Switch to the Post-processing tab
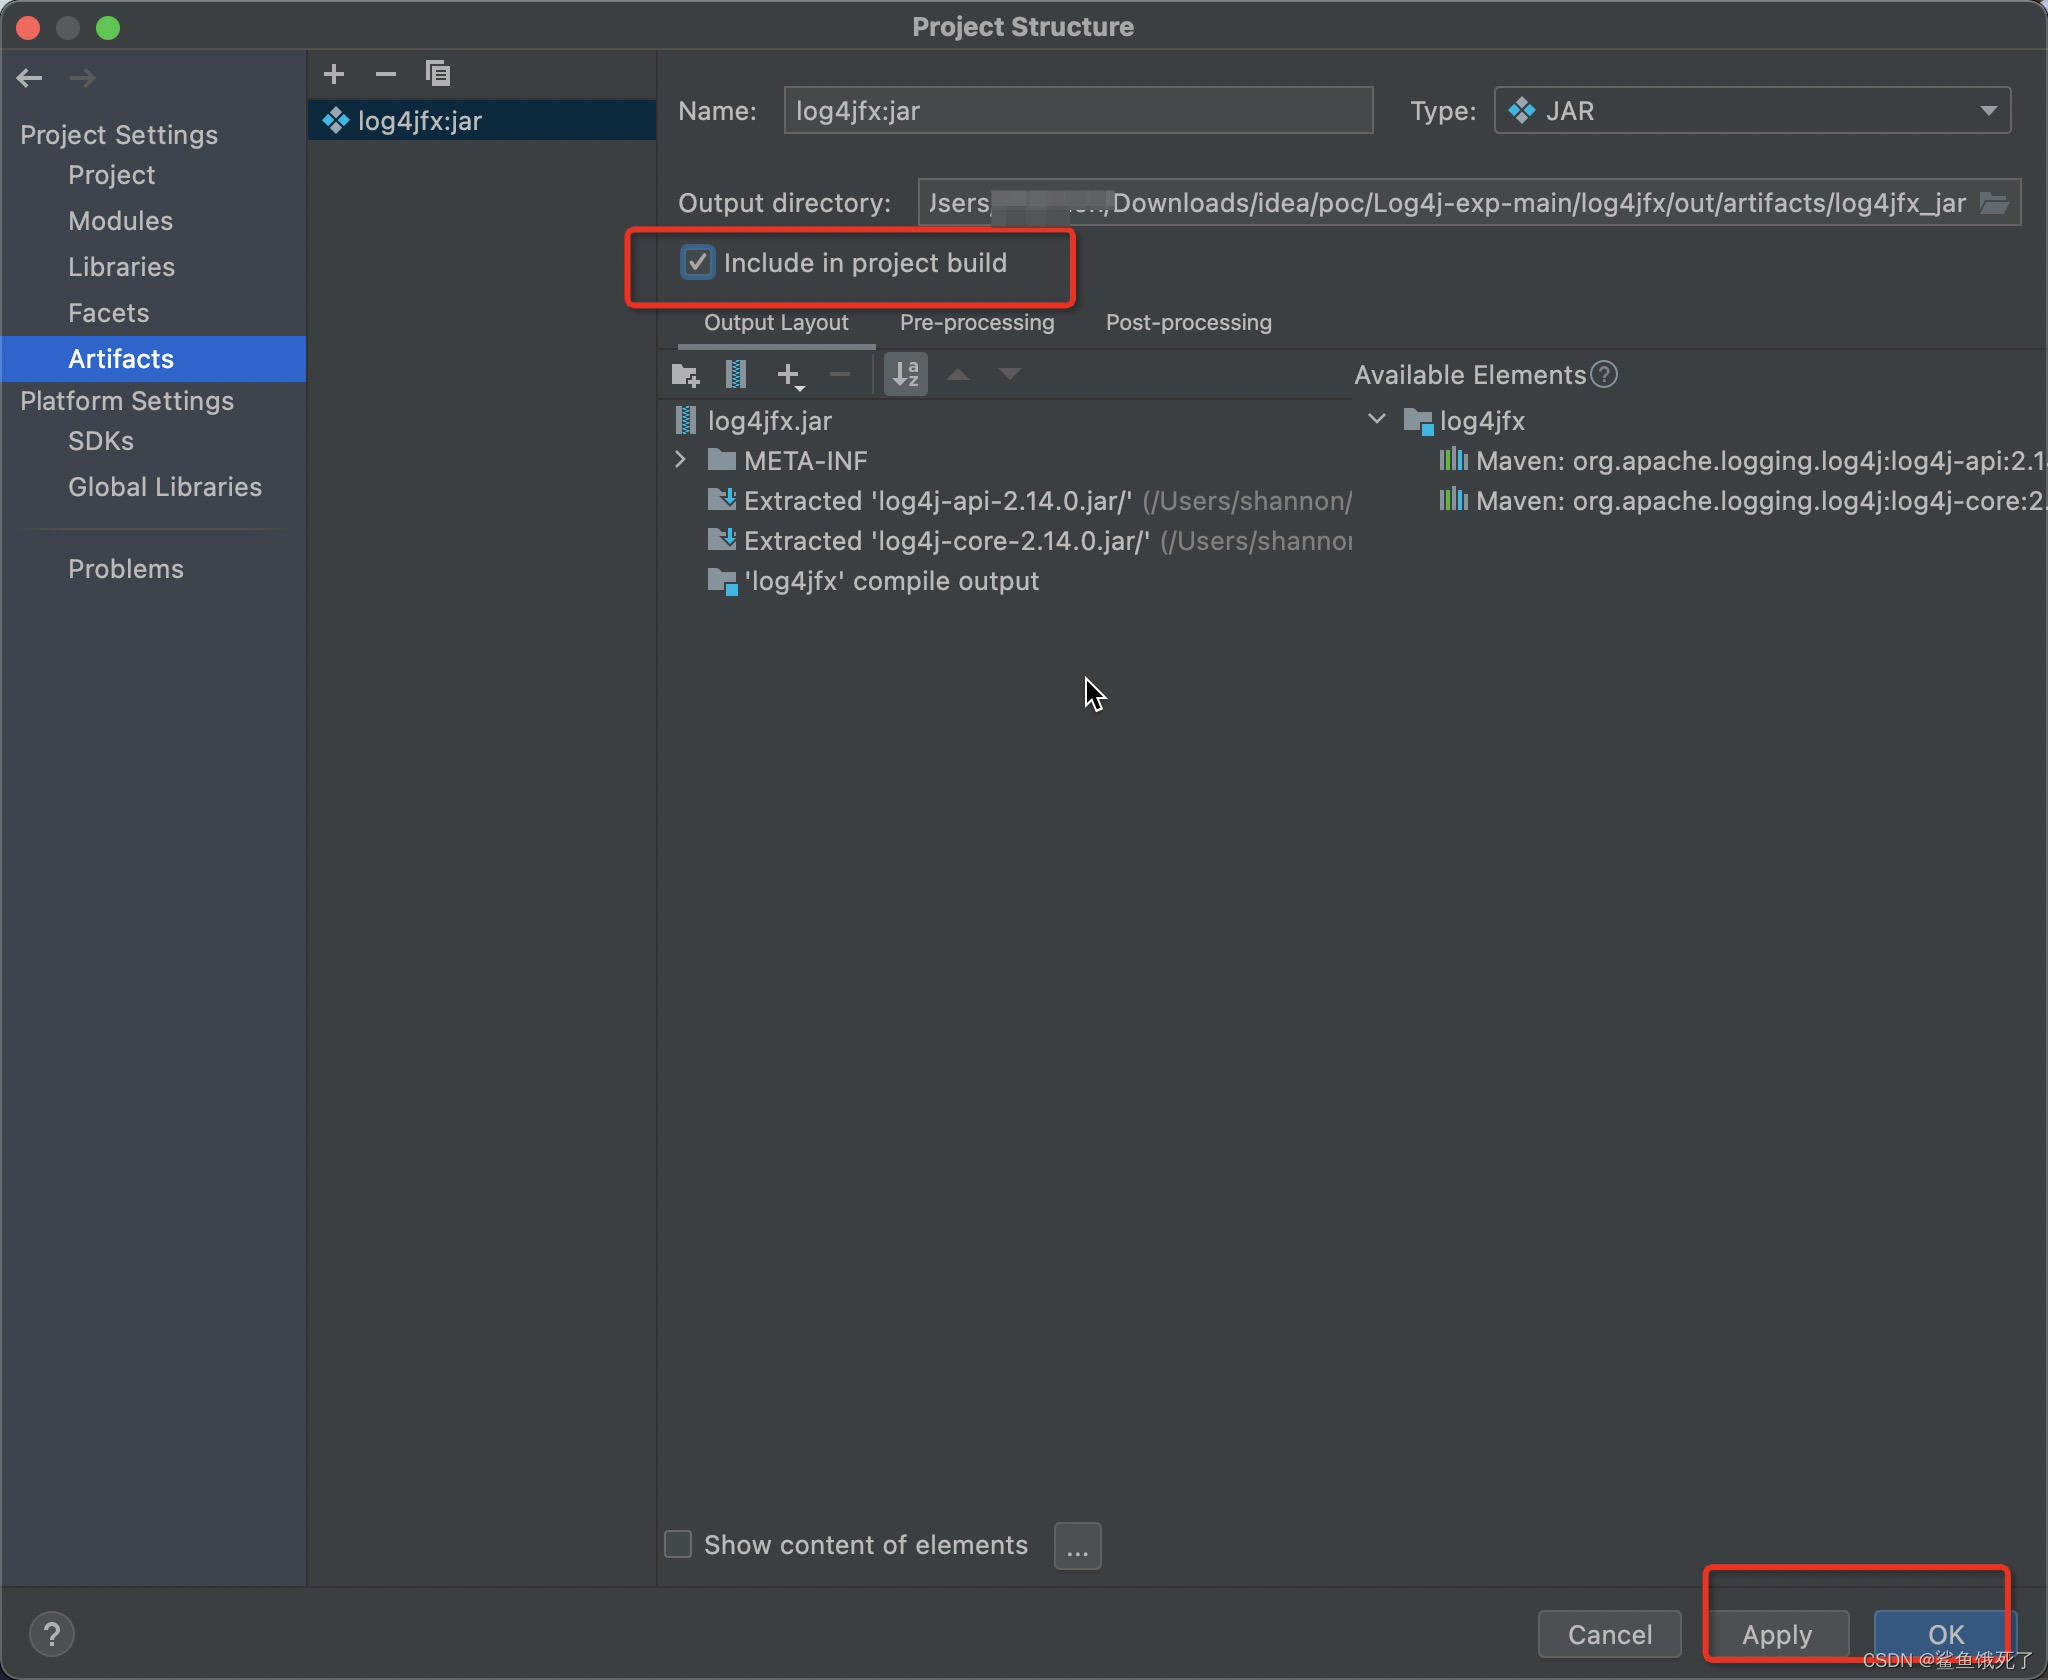2048x1680 pixels. tap(1188, 323)
